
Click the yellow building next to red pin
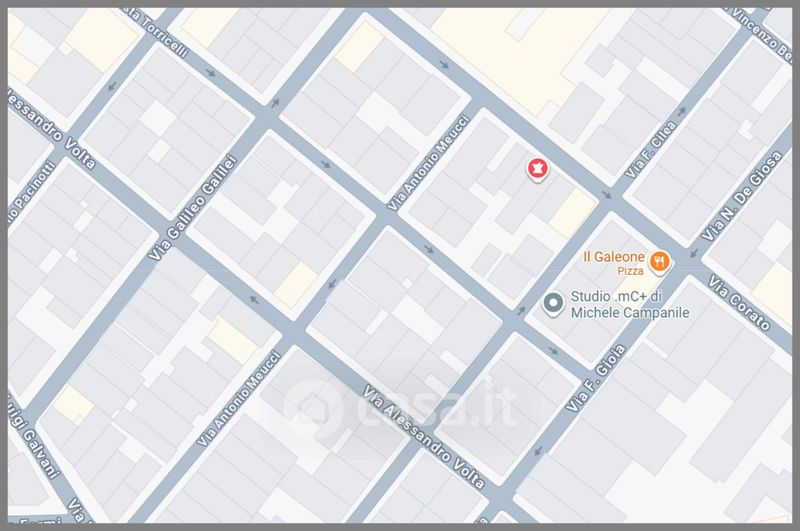[x=572, y=212]
